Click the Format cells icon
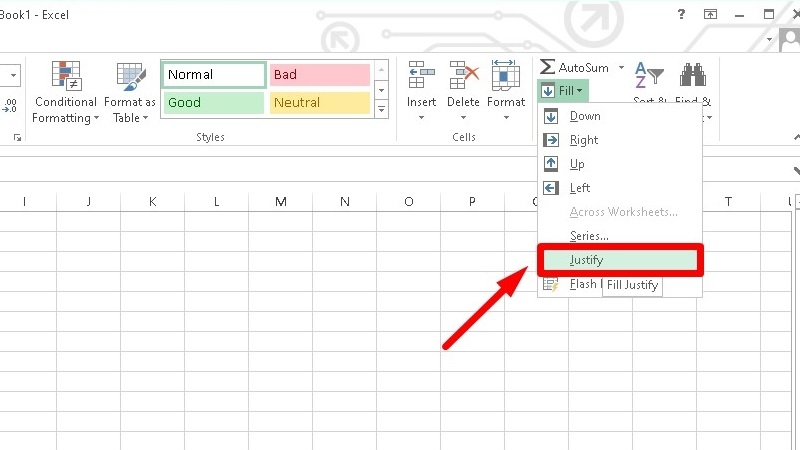The width and height of the screenshot is (800, 450). pyautogui.click(x=505, y=75)
